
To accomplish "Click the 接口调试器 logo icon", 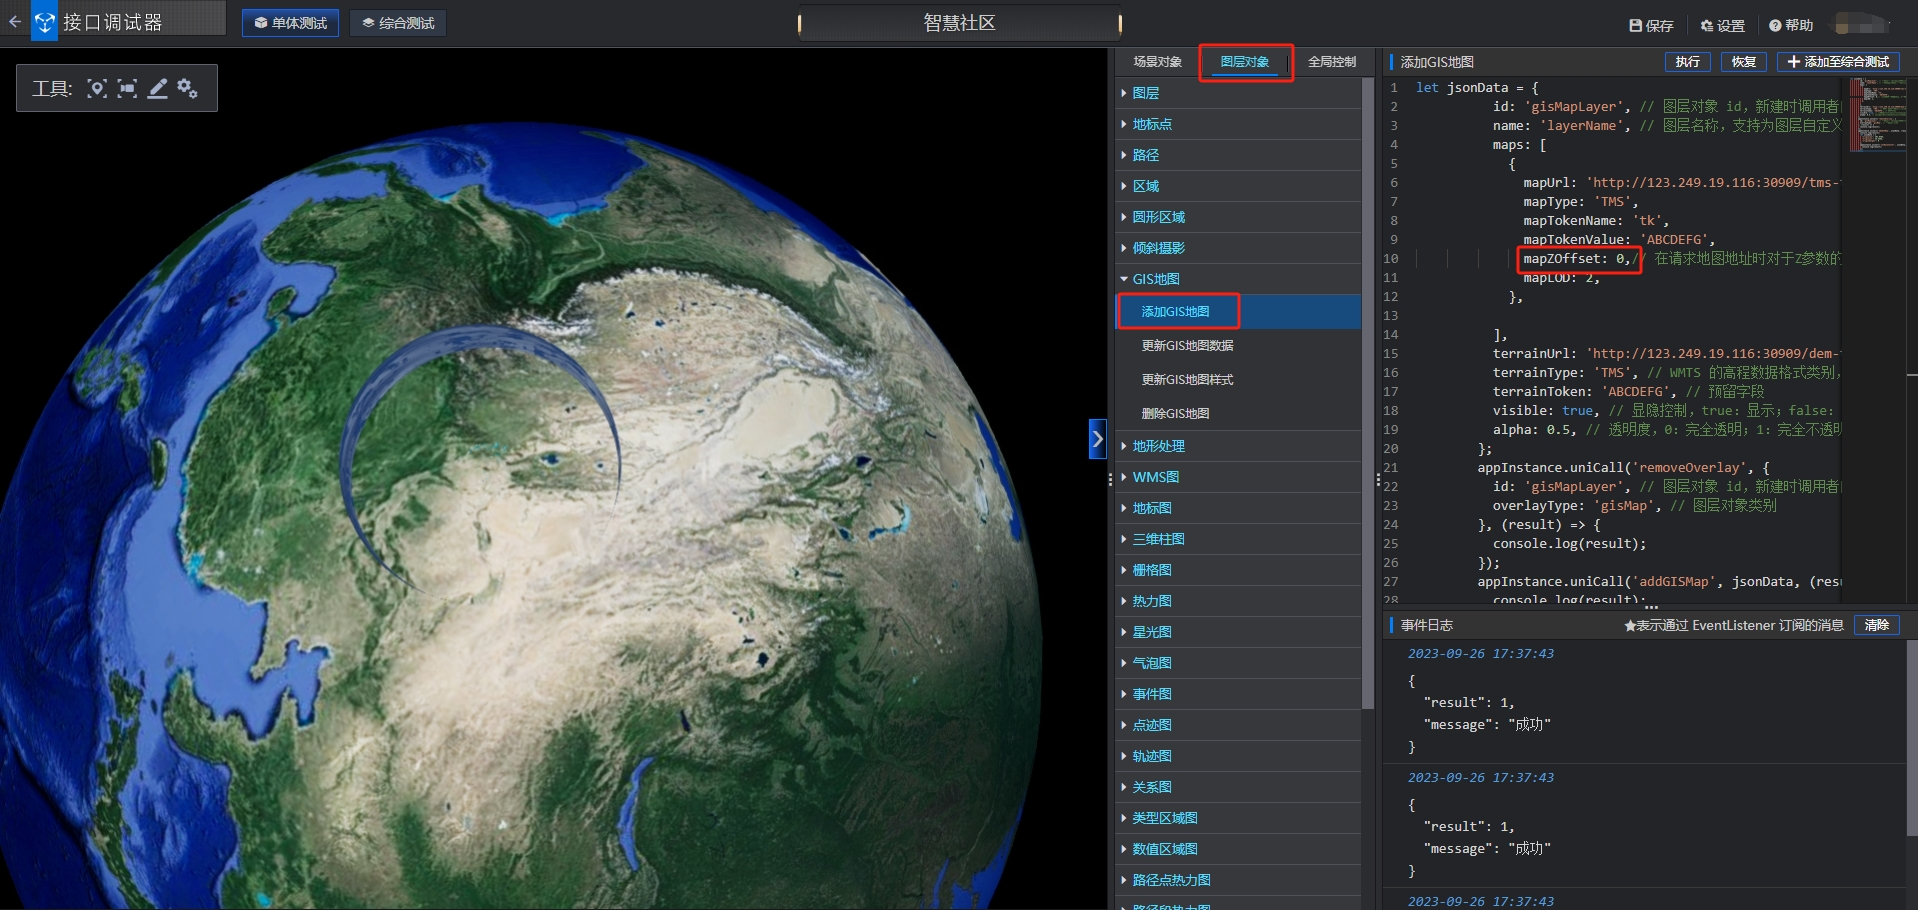I will tap(44, 22).
